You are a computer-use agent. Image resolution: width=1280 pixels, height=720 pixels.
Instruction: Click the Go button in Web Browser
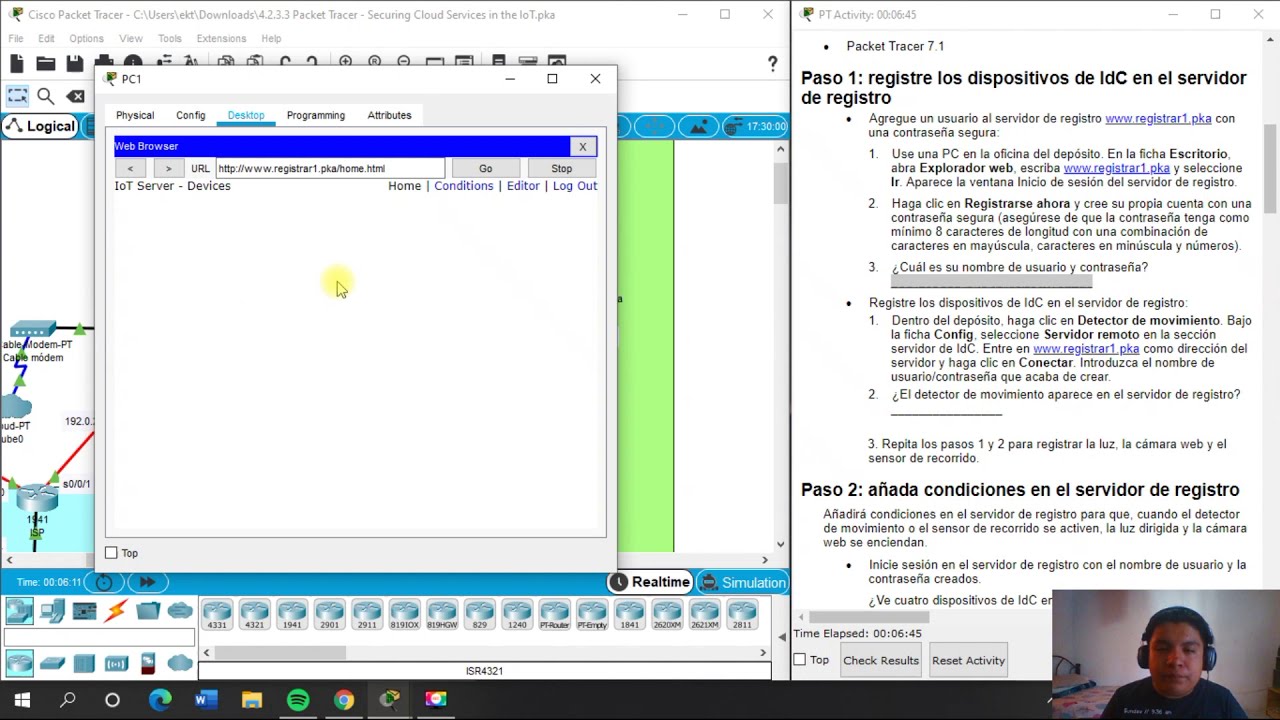tap(485, 168)
